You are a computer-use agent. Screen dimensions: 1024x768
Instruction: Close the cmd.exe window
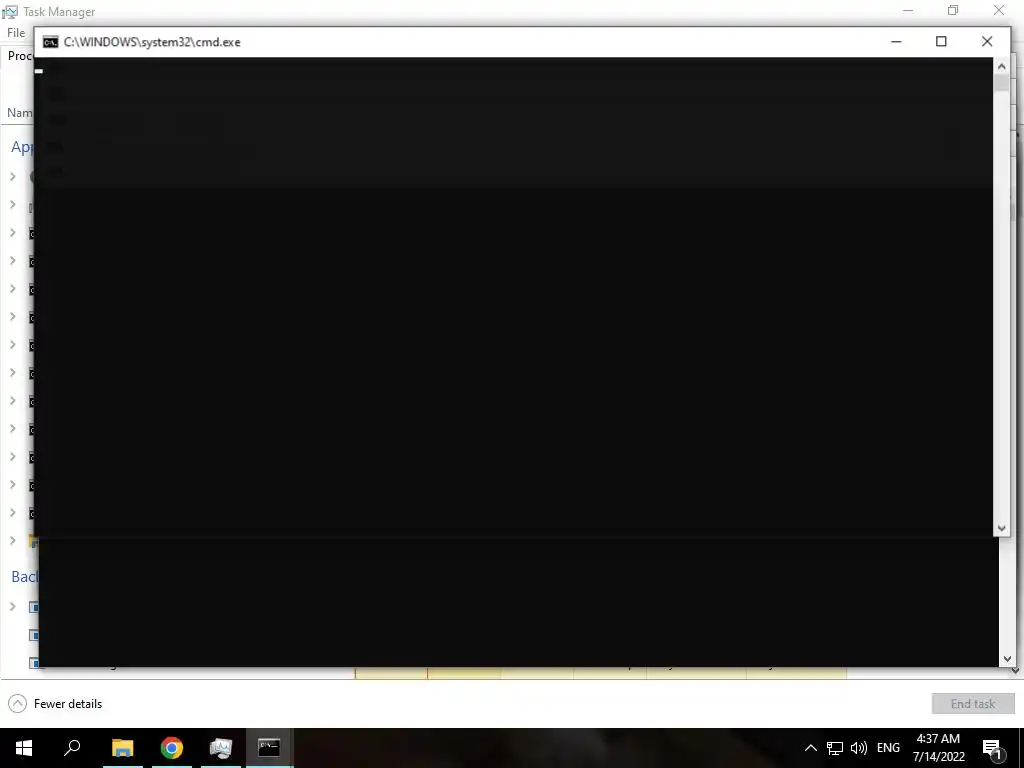pyautogui.click(x=987, y=42)
